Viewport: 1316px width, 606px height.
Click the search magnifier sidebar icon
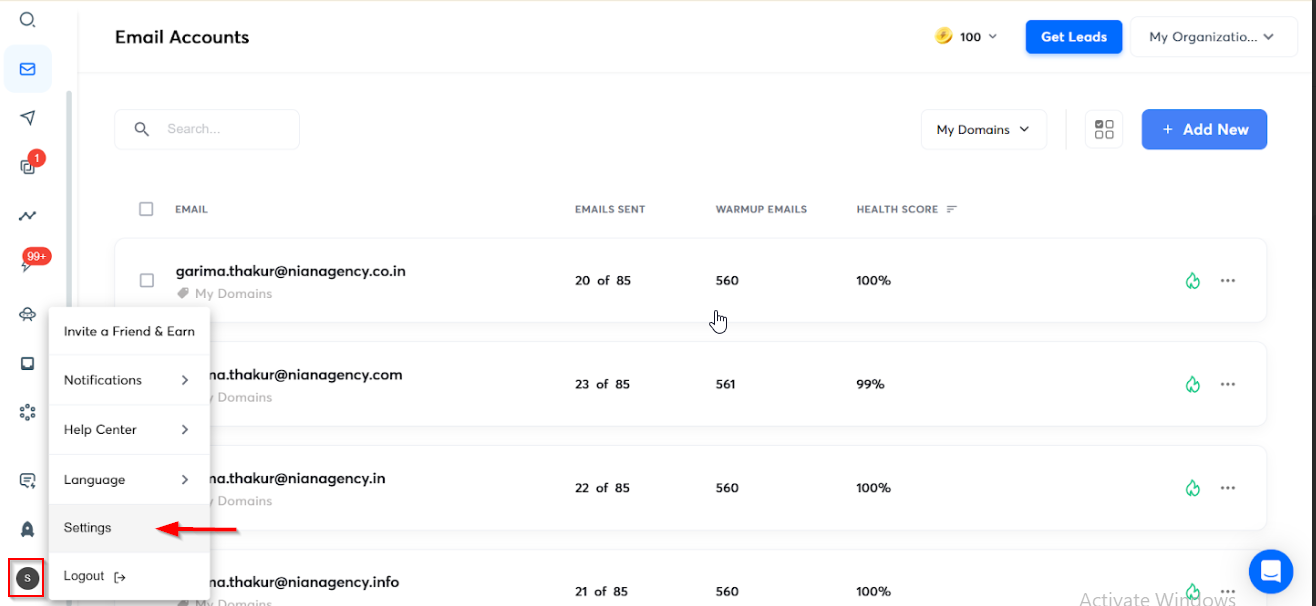tap(28, 20)
